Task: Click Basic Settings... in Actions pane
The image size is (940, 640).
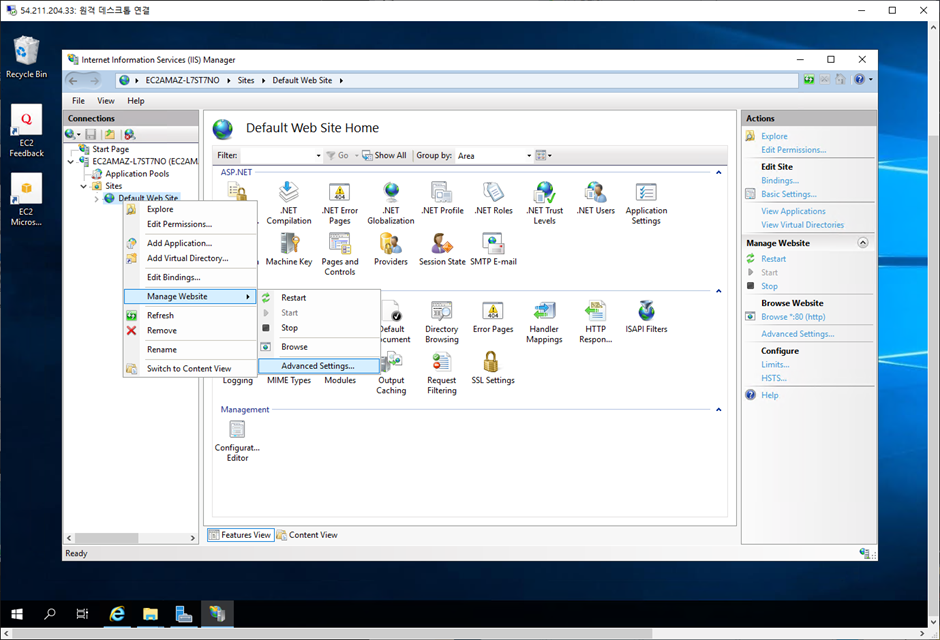Action: [788, 194]
